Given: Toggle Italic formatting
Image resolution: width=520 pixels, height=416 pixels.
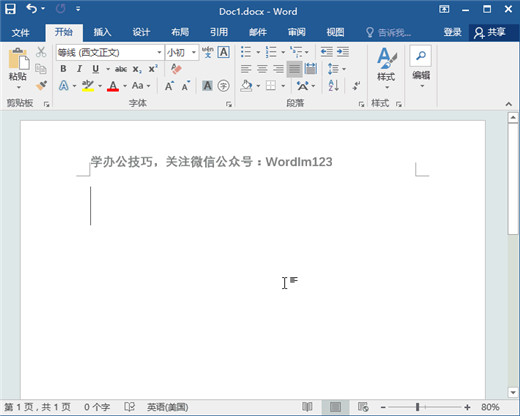Looking at the screenshot, I should pos(79,69).
